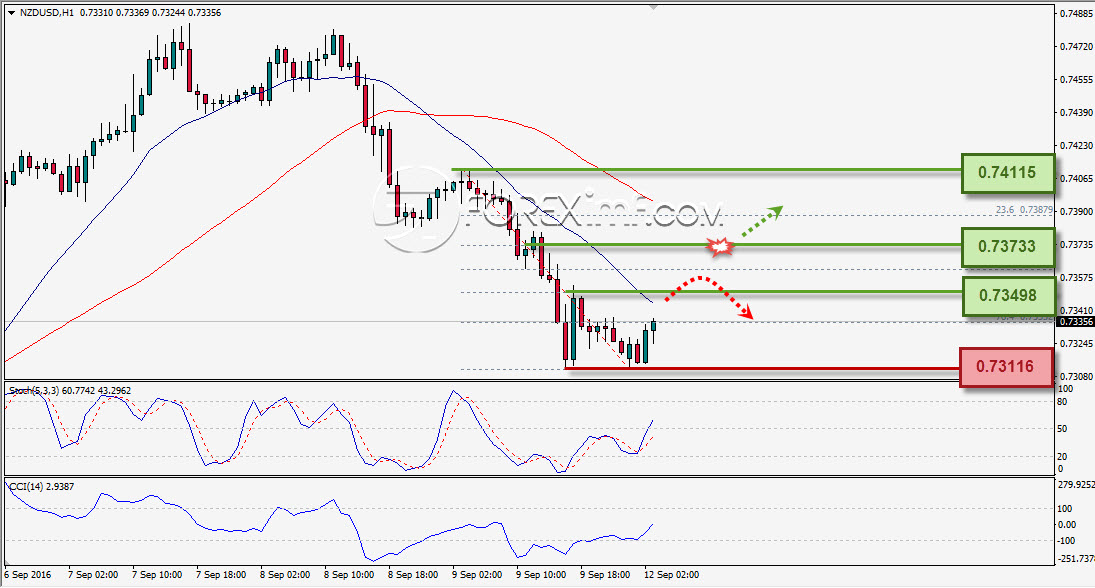Click time axis label 12 Sep 02:00

click(671, 575)
